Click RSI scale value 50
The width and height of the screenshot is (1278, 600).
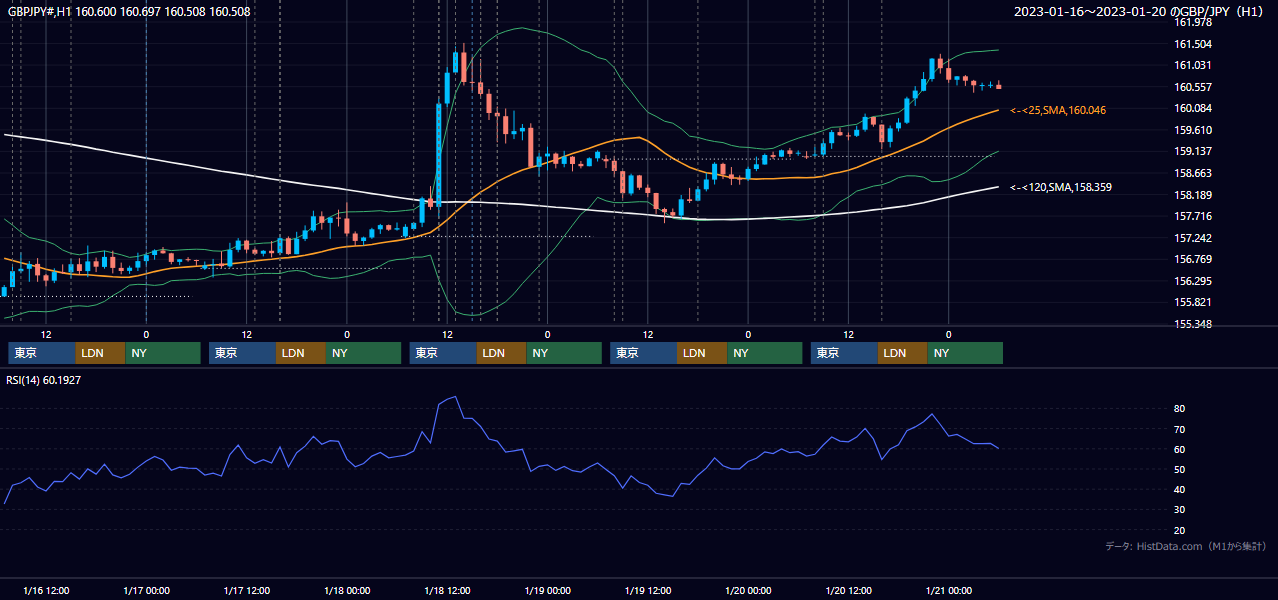[1180, 469]
